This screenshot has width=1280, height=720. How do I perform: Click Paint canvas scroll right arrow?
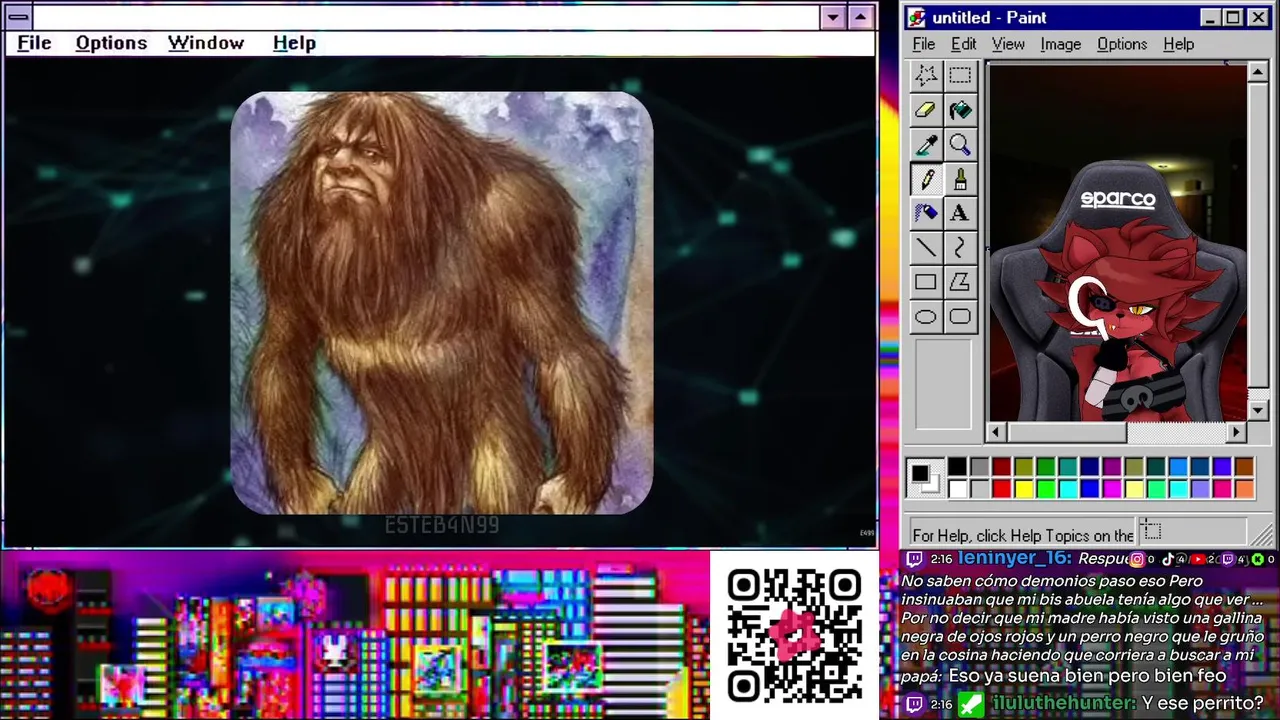pyautogui.click(x=1237, y=432)
